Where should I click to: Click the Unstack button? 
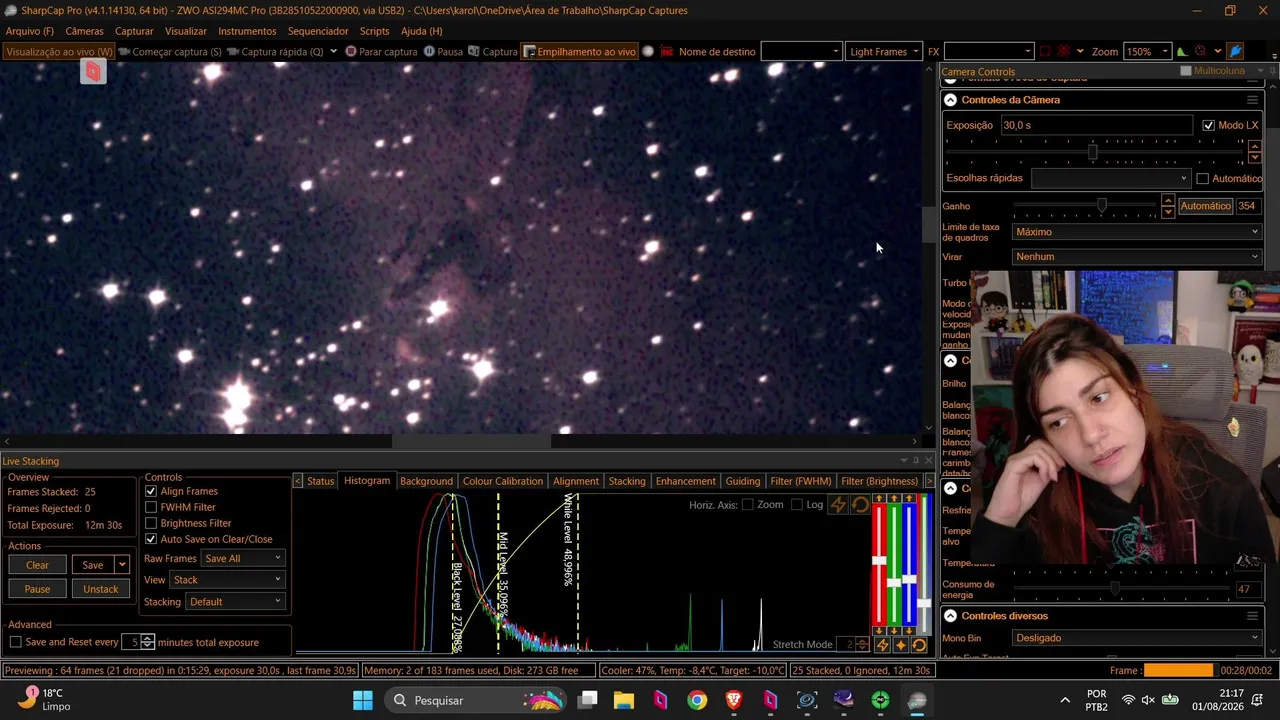100,589
